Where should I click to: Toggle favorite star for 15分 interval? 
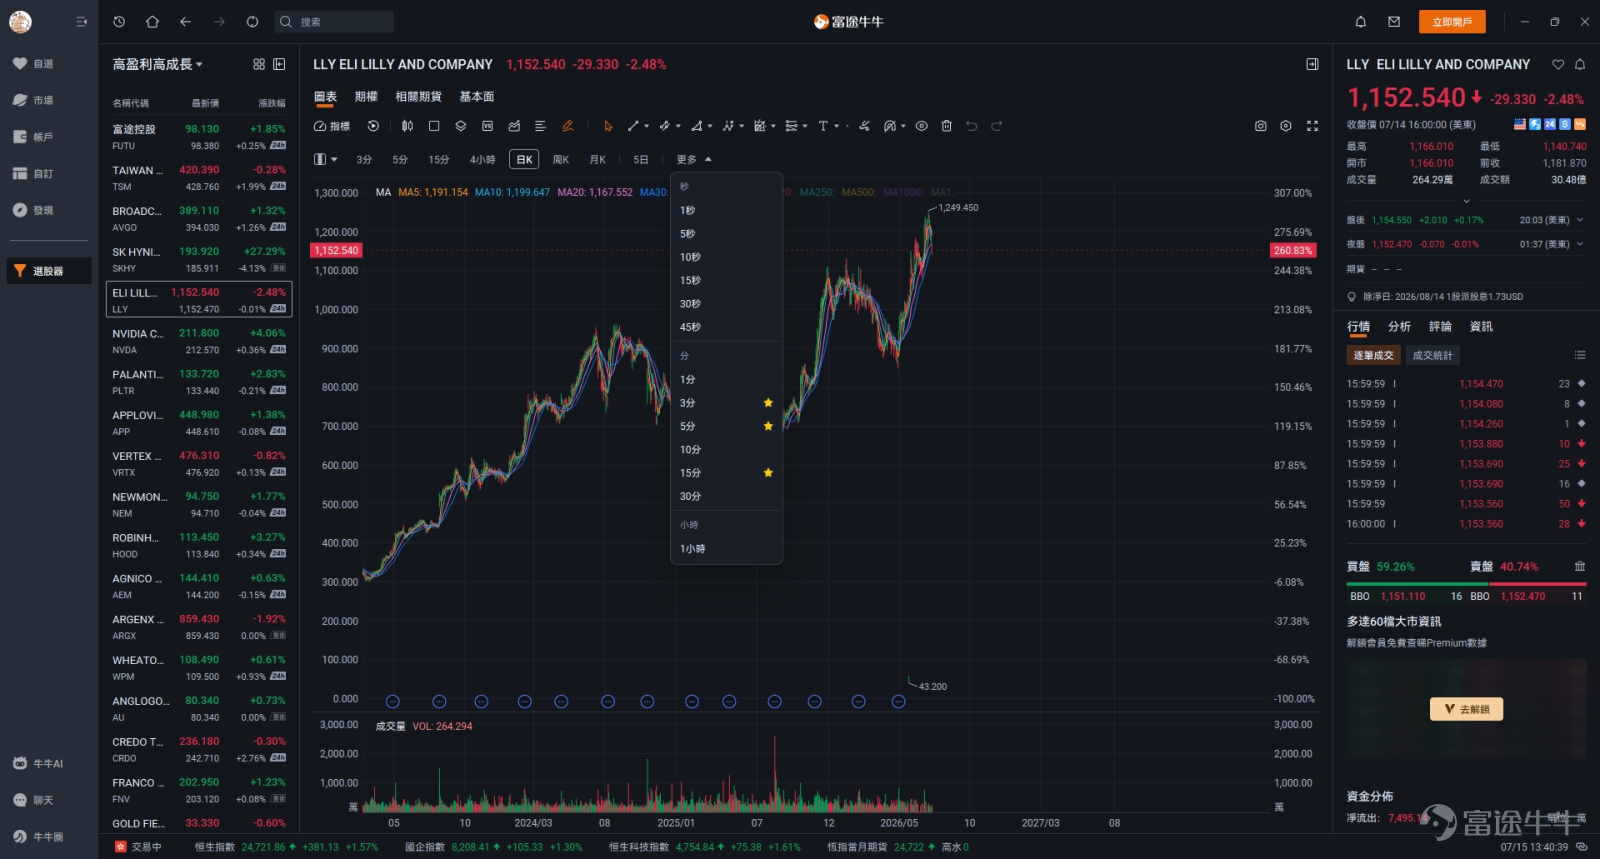pyautogui.click(x=768, y=473)
